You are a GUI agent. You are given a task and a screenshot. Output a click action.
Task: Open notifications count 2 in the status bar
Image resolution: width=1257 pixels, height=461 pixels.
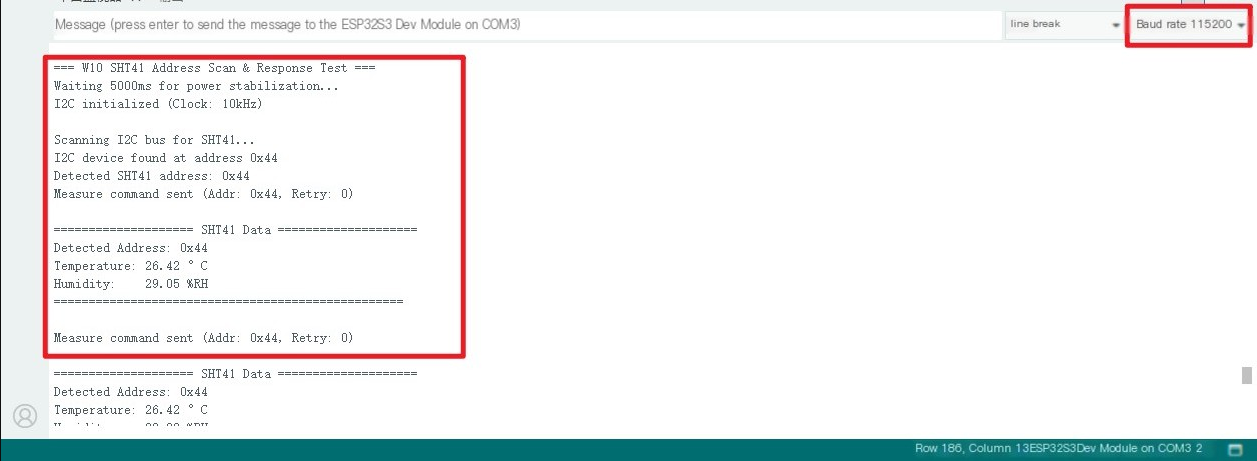[1198, 449]
